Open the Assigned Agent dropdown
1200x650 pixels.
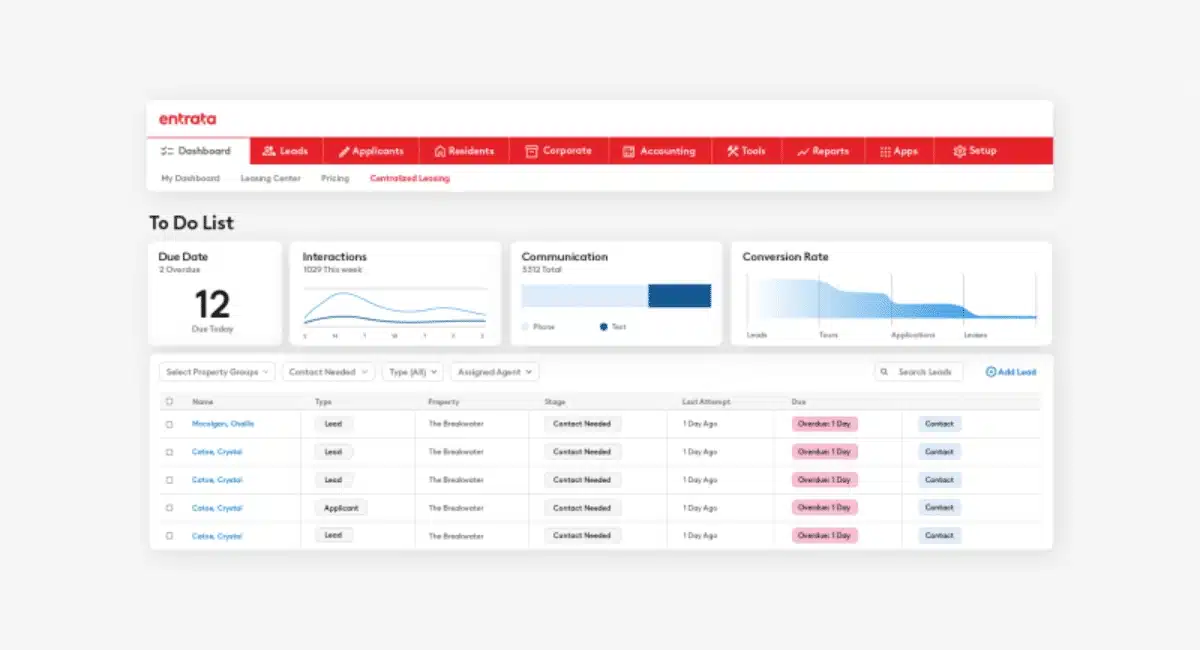tap(494, 372)
